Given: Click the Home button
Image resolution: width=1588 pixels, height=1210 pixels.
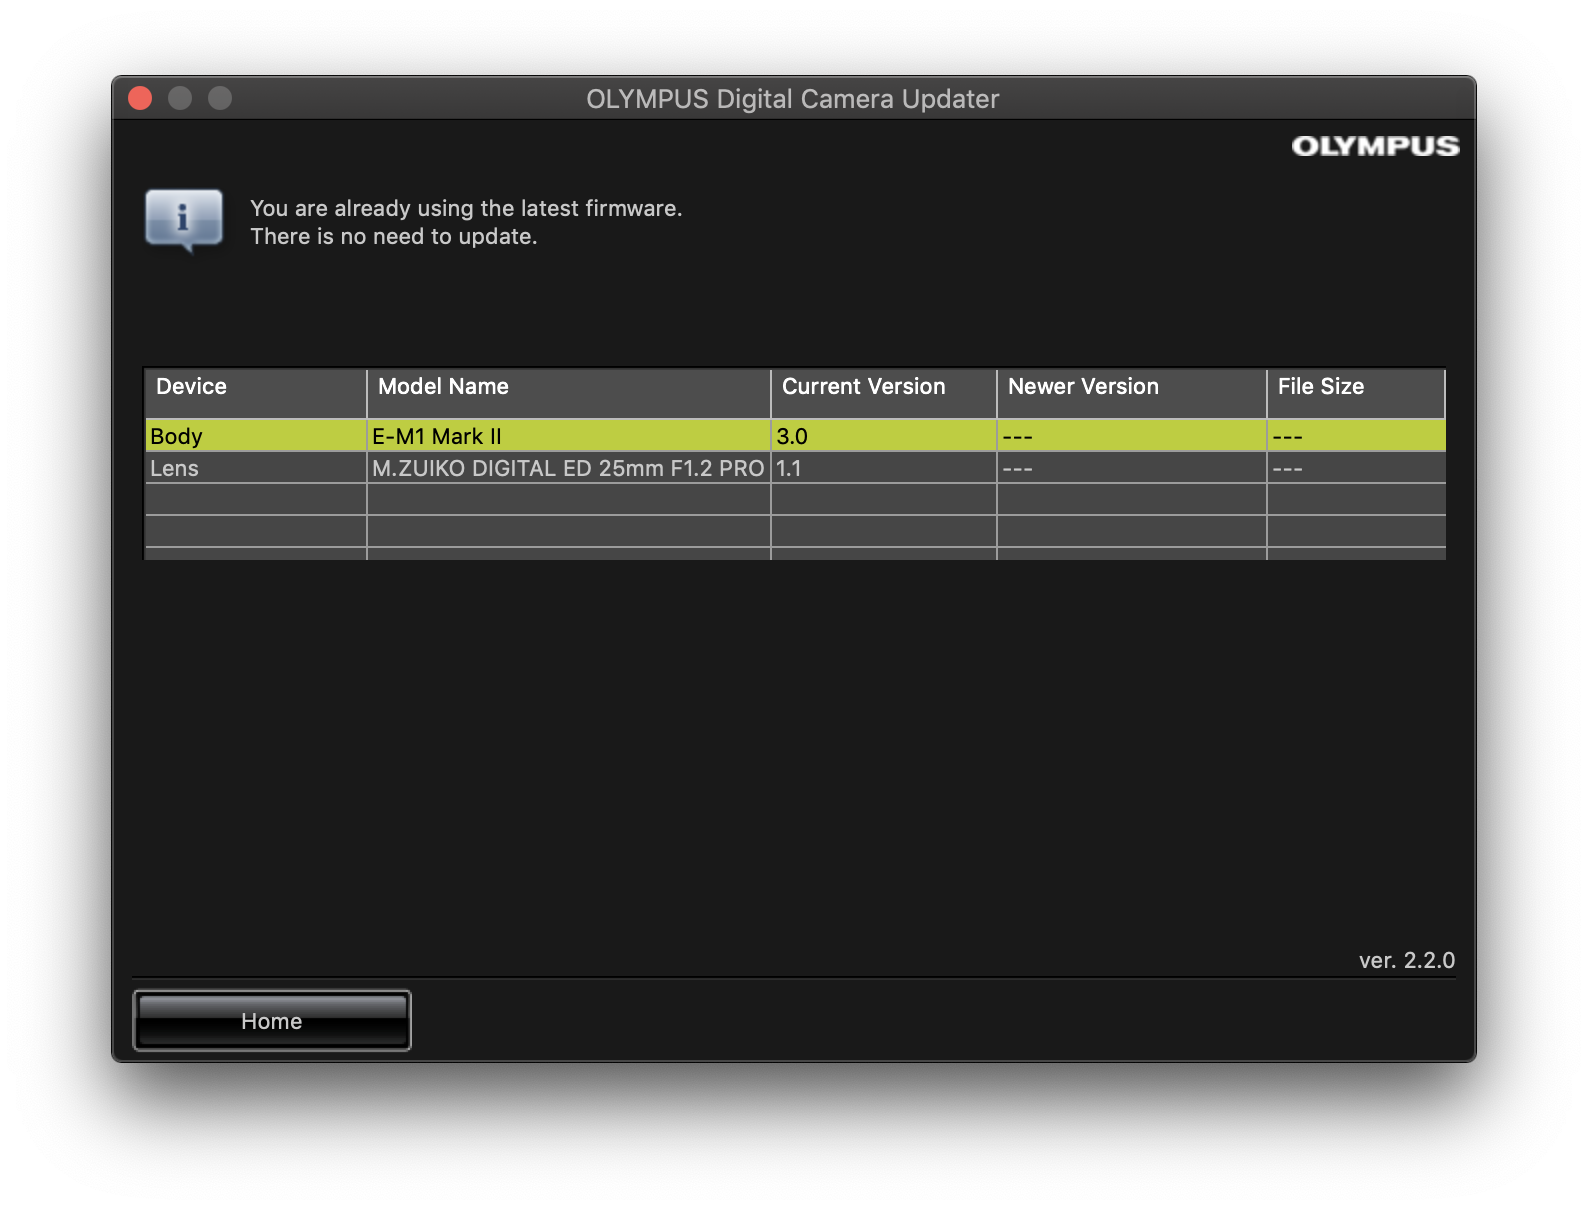Looking at the screenshot, I should (x=272, y=1020).
